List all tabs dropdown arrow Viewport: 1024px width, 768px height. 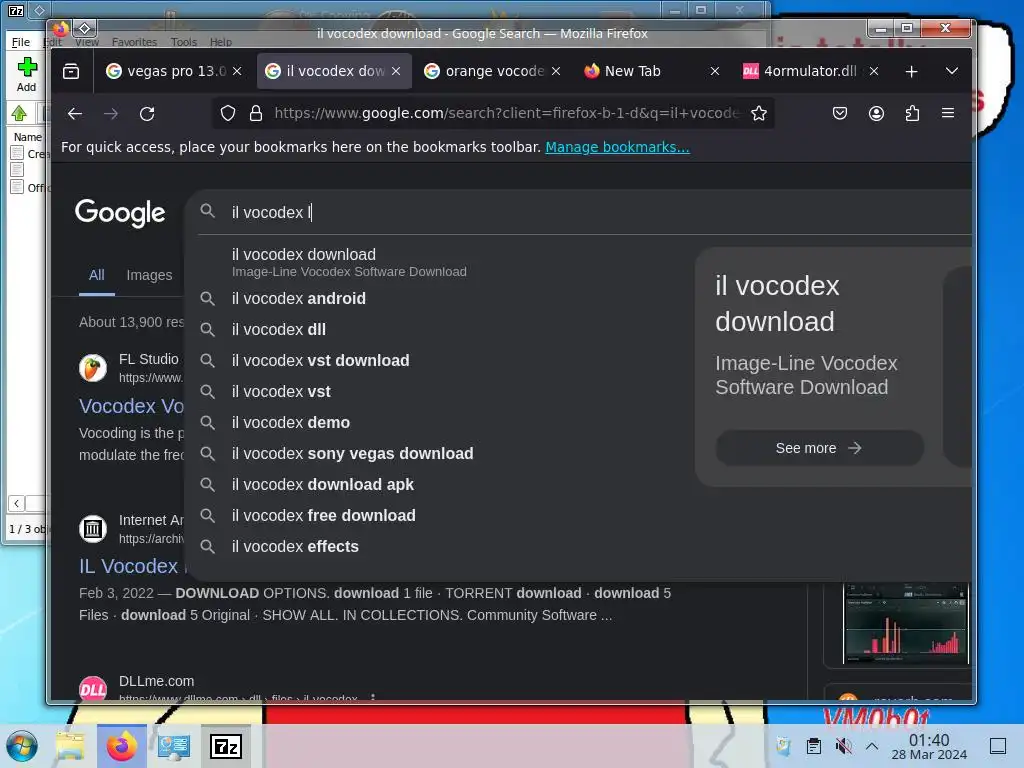952,71
